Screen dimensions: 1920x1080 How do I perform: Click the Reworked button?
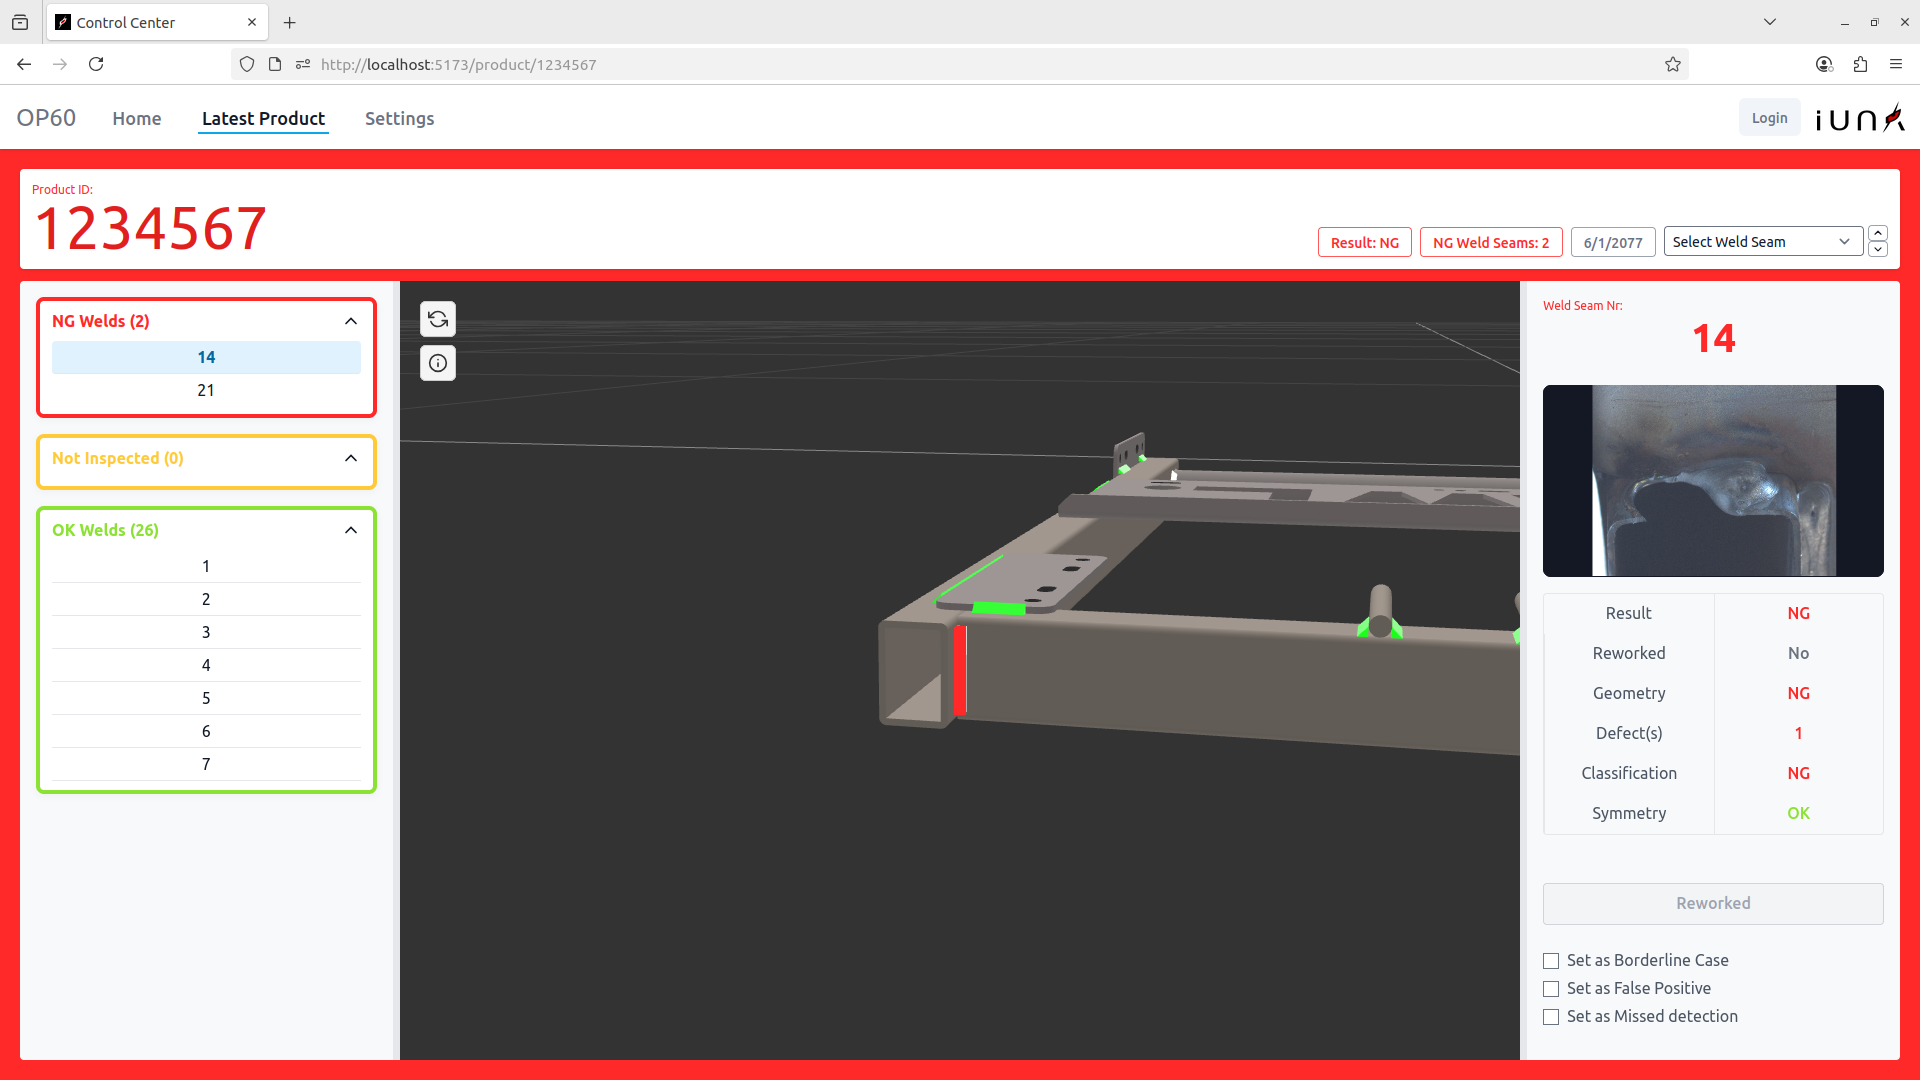pyautogui.click(x=1712, y=903)
